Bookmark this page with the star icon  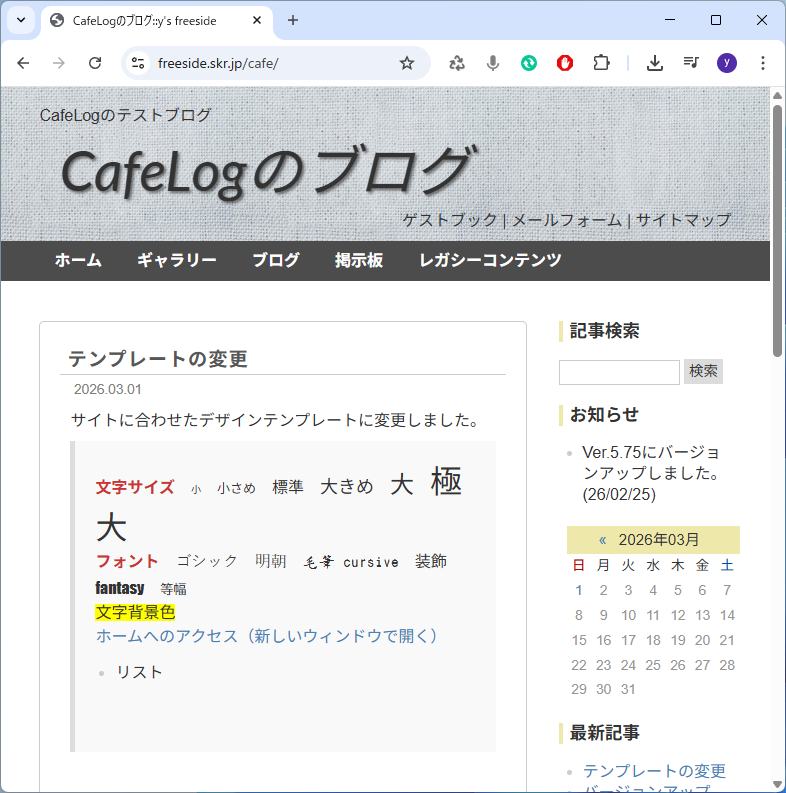tap(407, 63)
